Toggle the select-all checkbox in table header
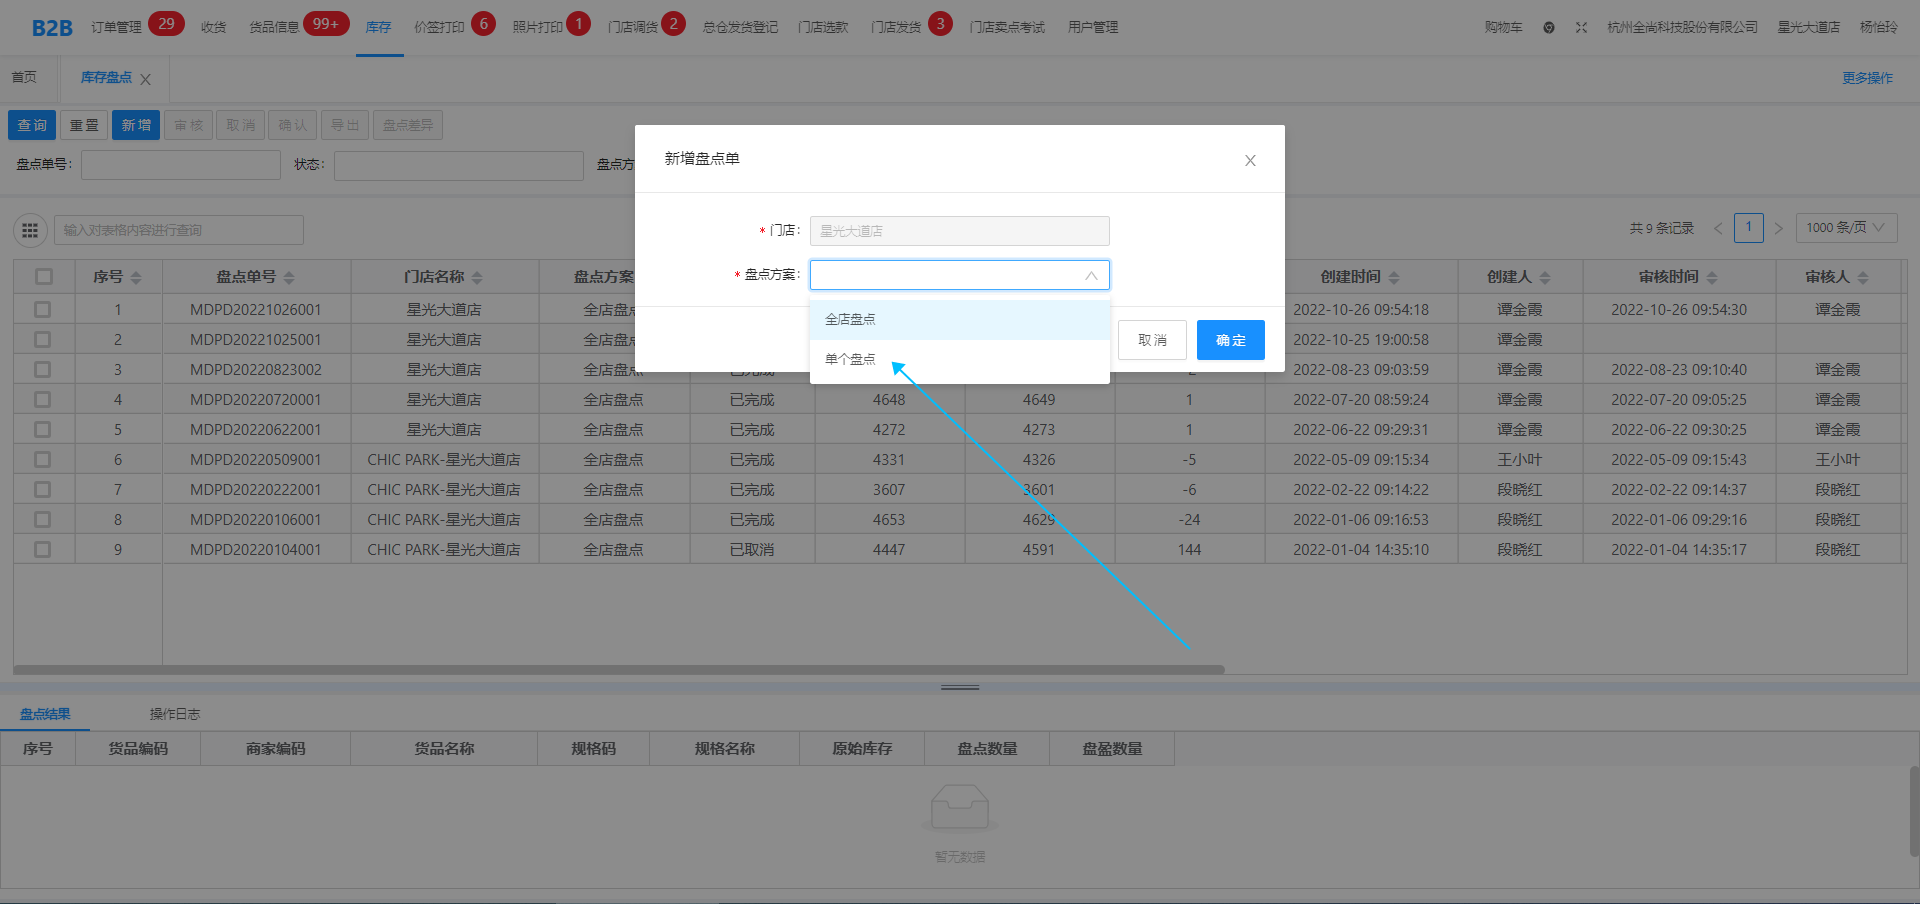The height and width of the screenshot is (904, 1920). [x=43, y=277]
